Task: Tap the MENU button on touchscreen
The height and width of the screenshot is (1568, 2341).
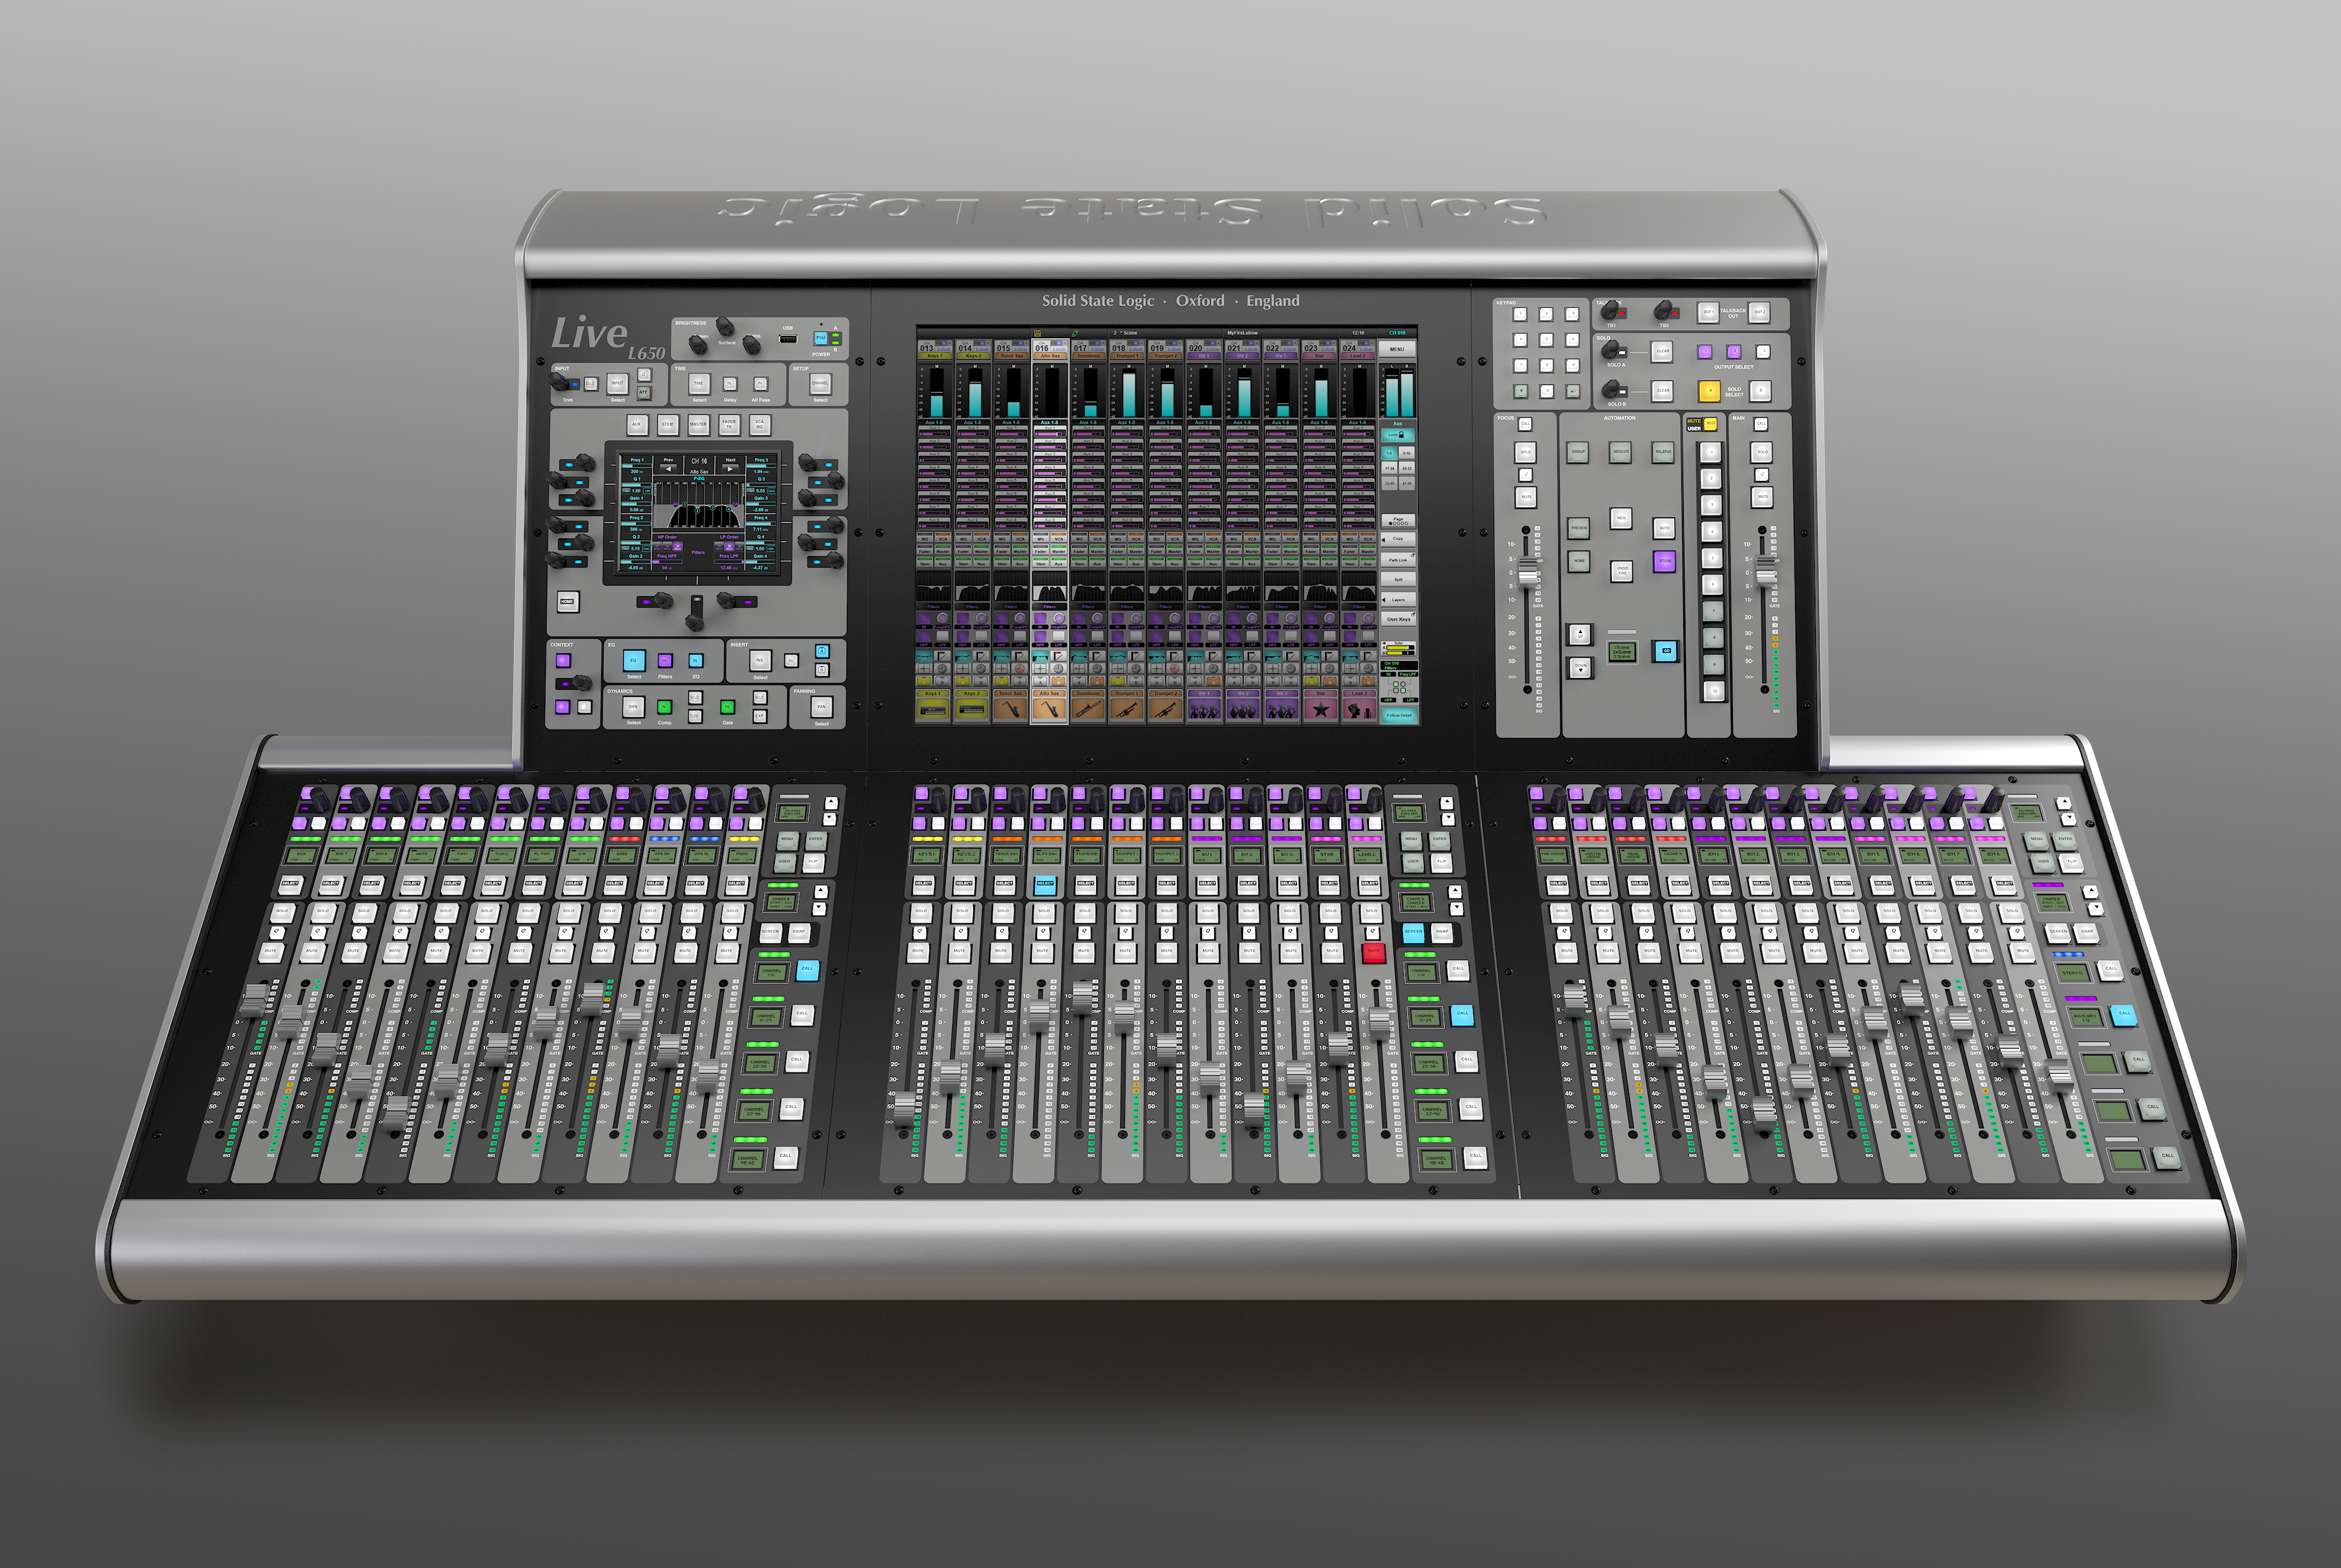Action: (1397, 350)
